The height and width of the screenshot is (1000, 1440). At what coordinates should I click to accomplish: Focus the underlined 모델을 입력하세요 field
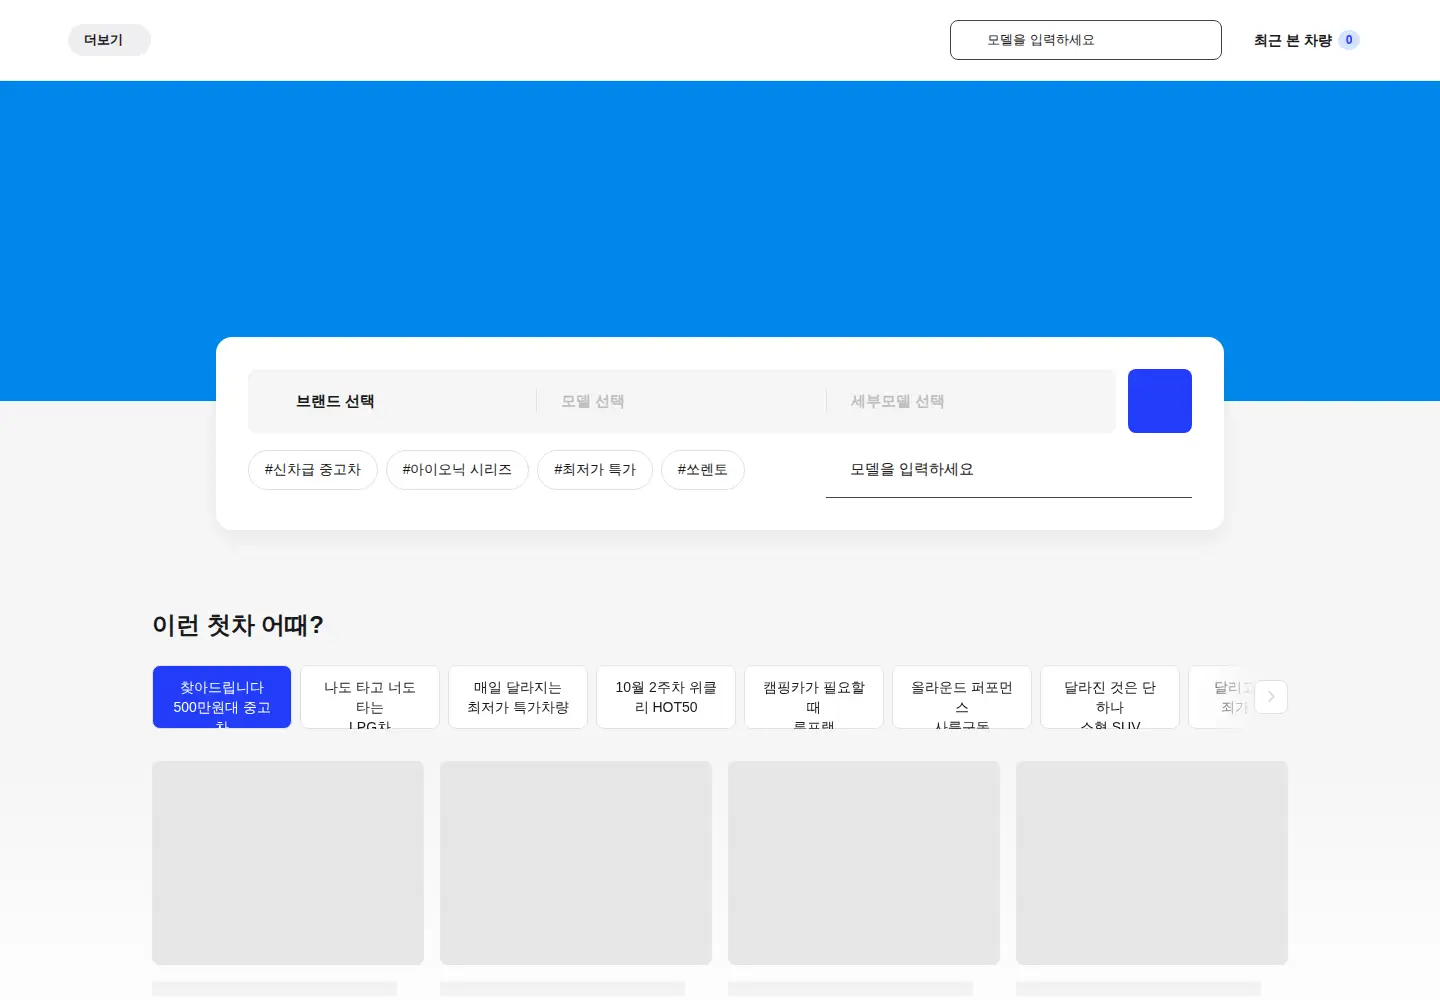coord(1009,470)
